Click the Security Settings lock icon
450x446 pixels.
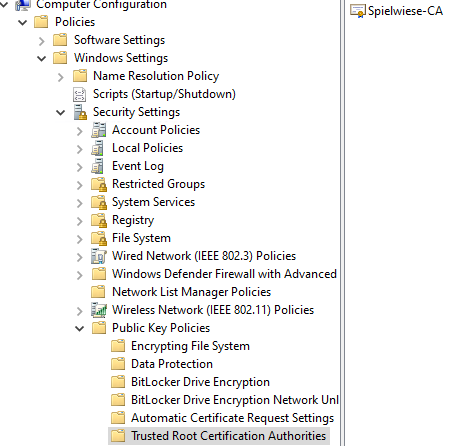click(80, 112)
